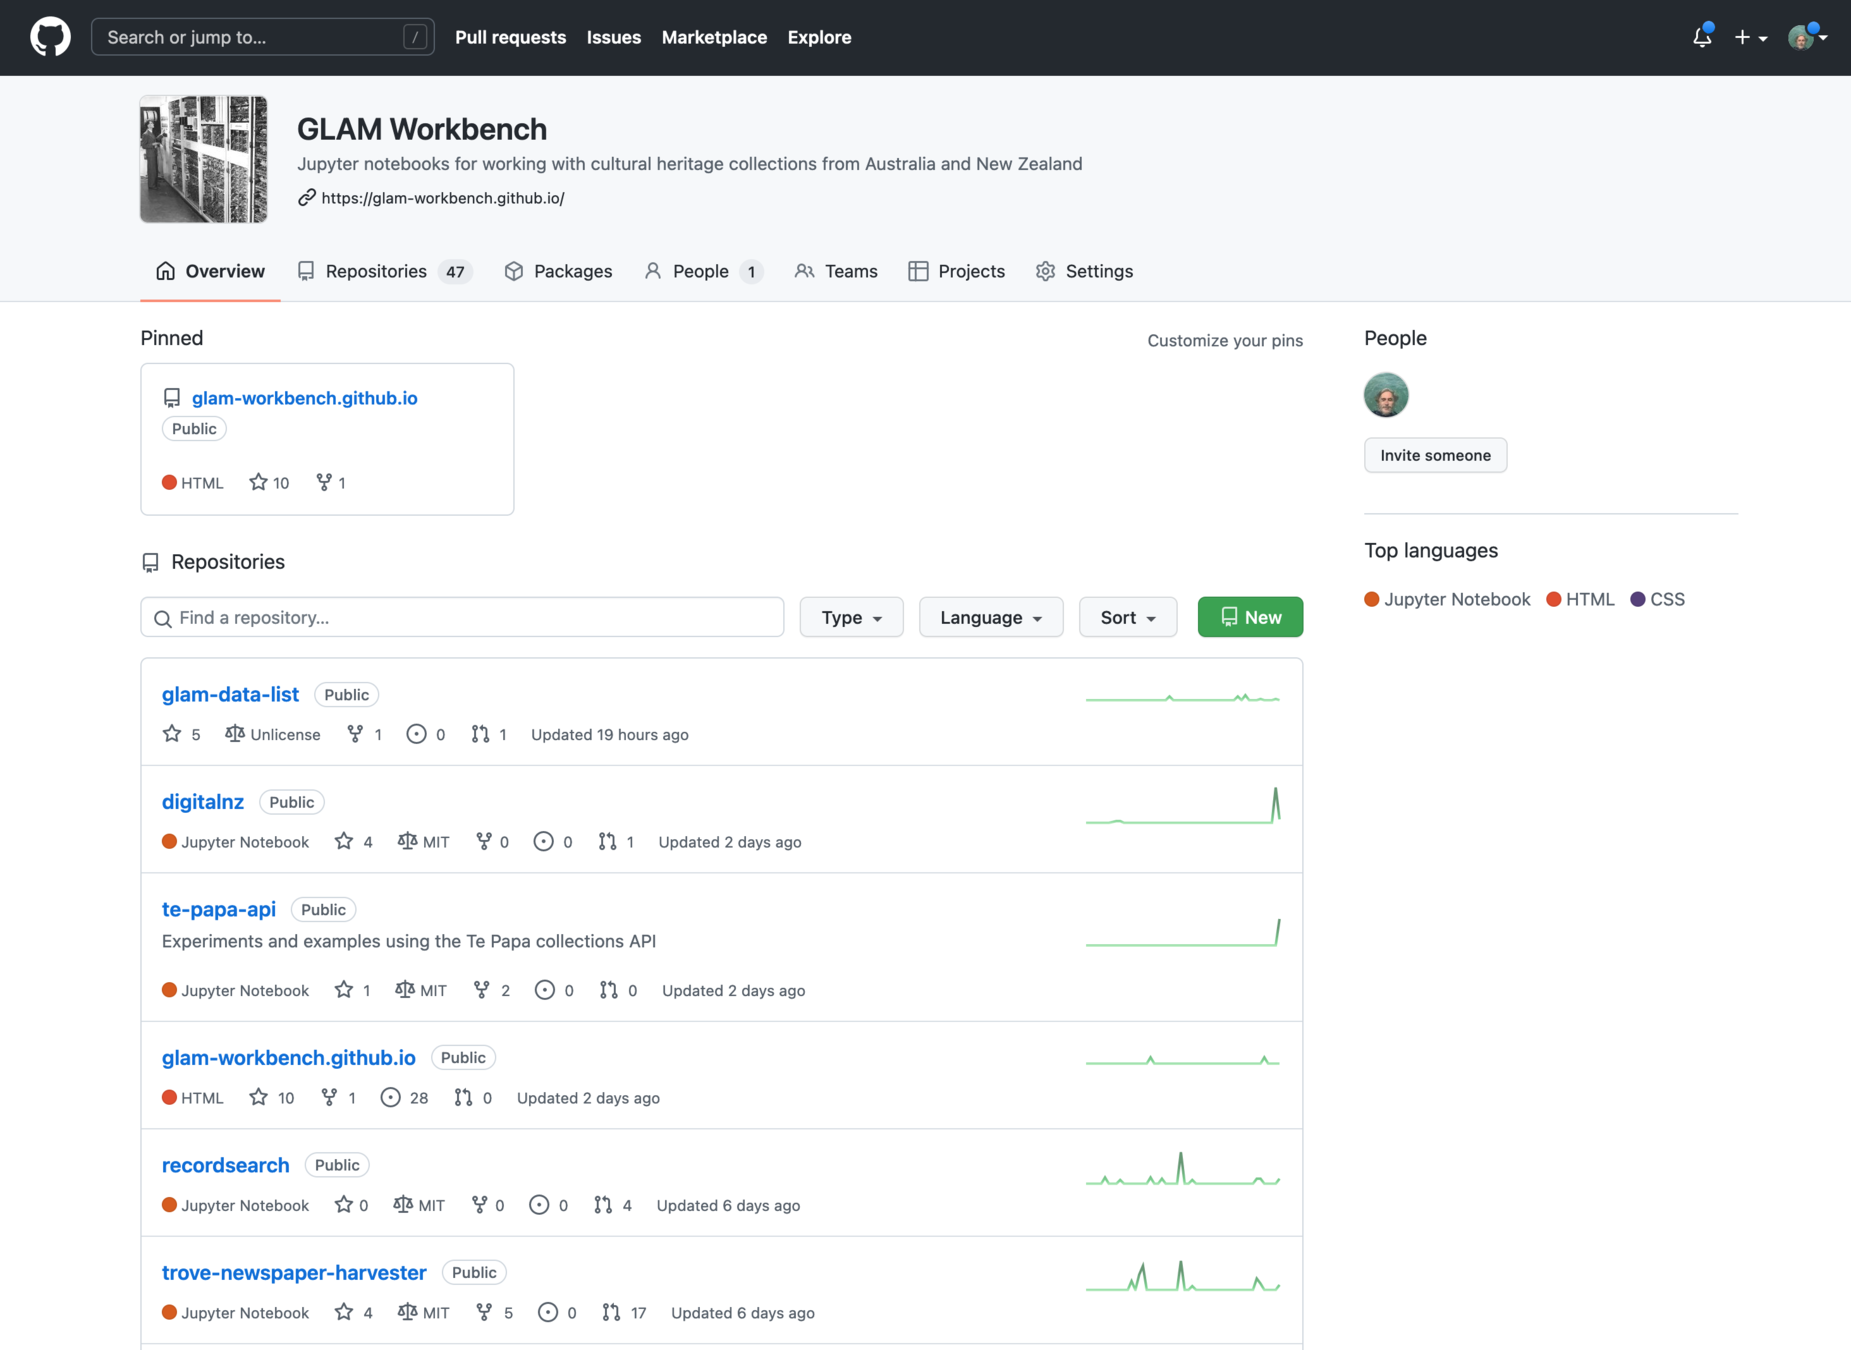Open glam-workbench.github.io in repository list

click(x=288, y=1058)
